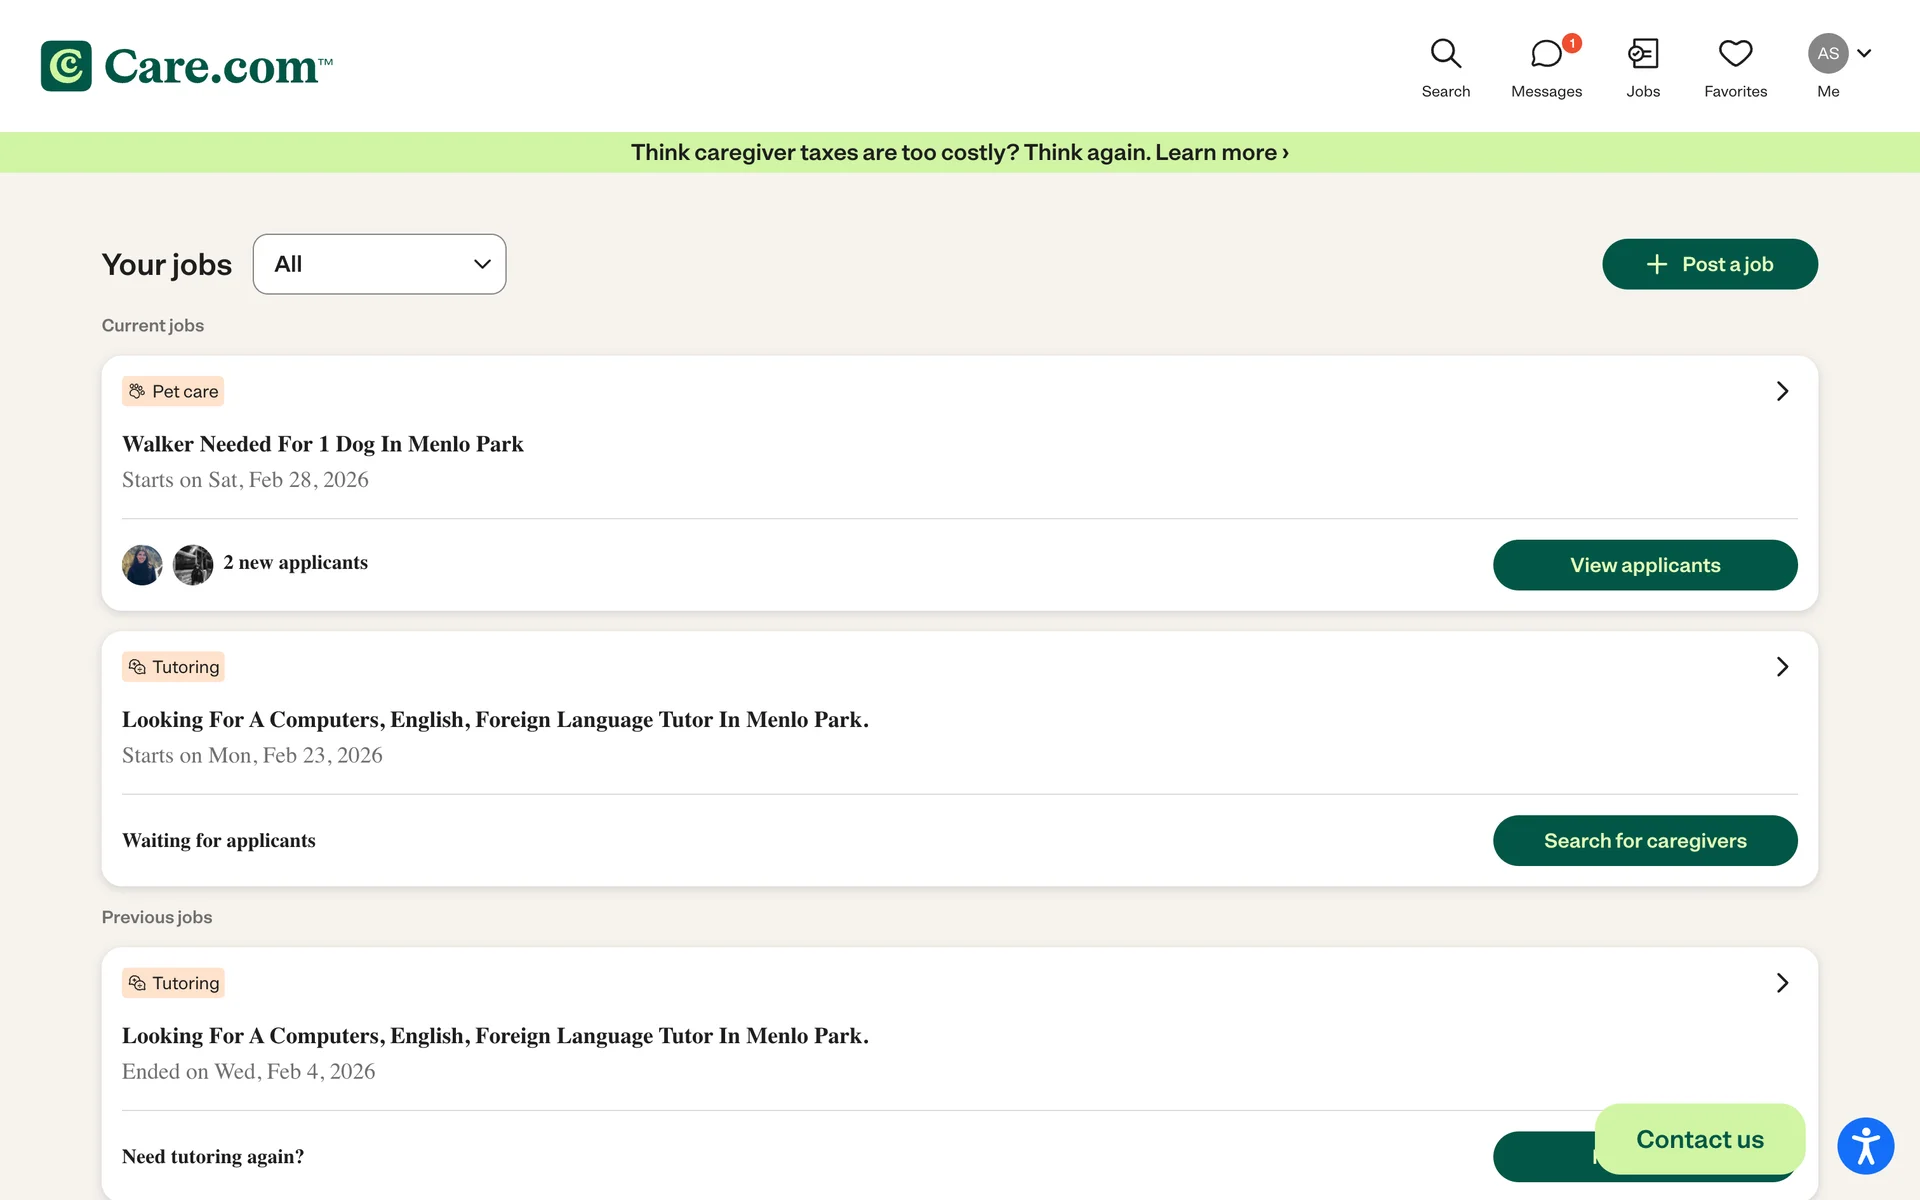The image size is (1920, 1200).
Task: Click the Jobs icon in header
Action: coord(1642,54)
